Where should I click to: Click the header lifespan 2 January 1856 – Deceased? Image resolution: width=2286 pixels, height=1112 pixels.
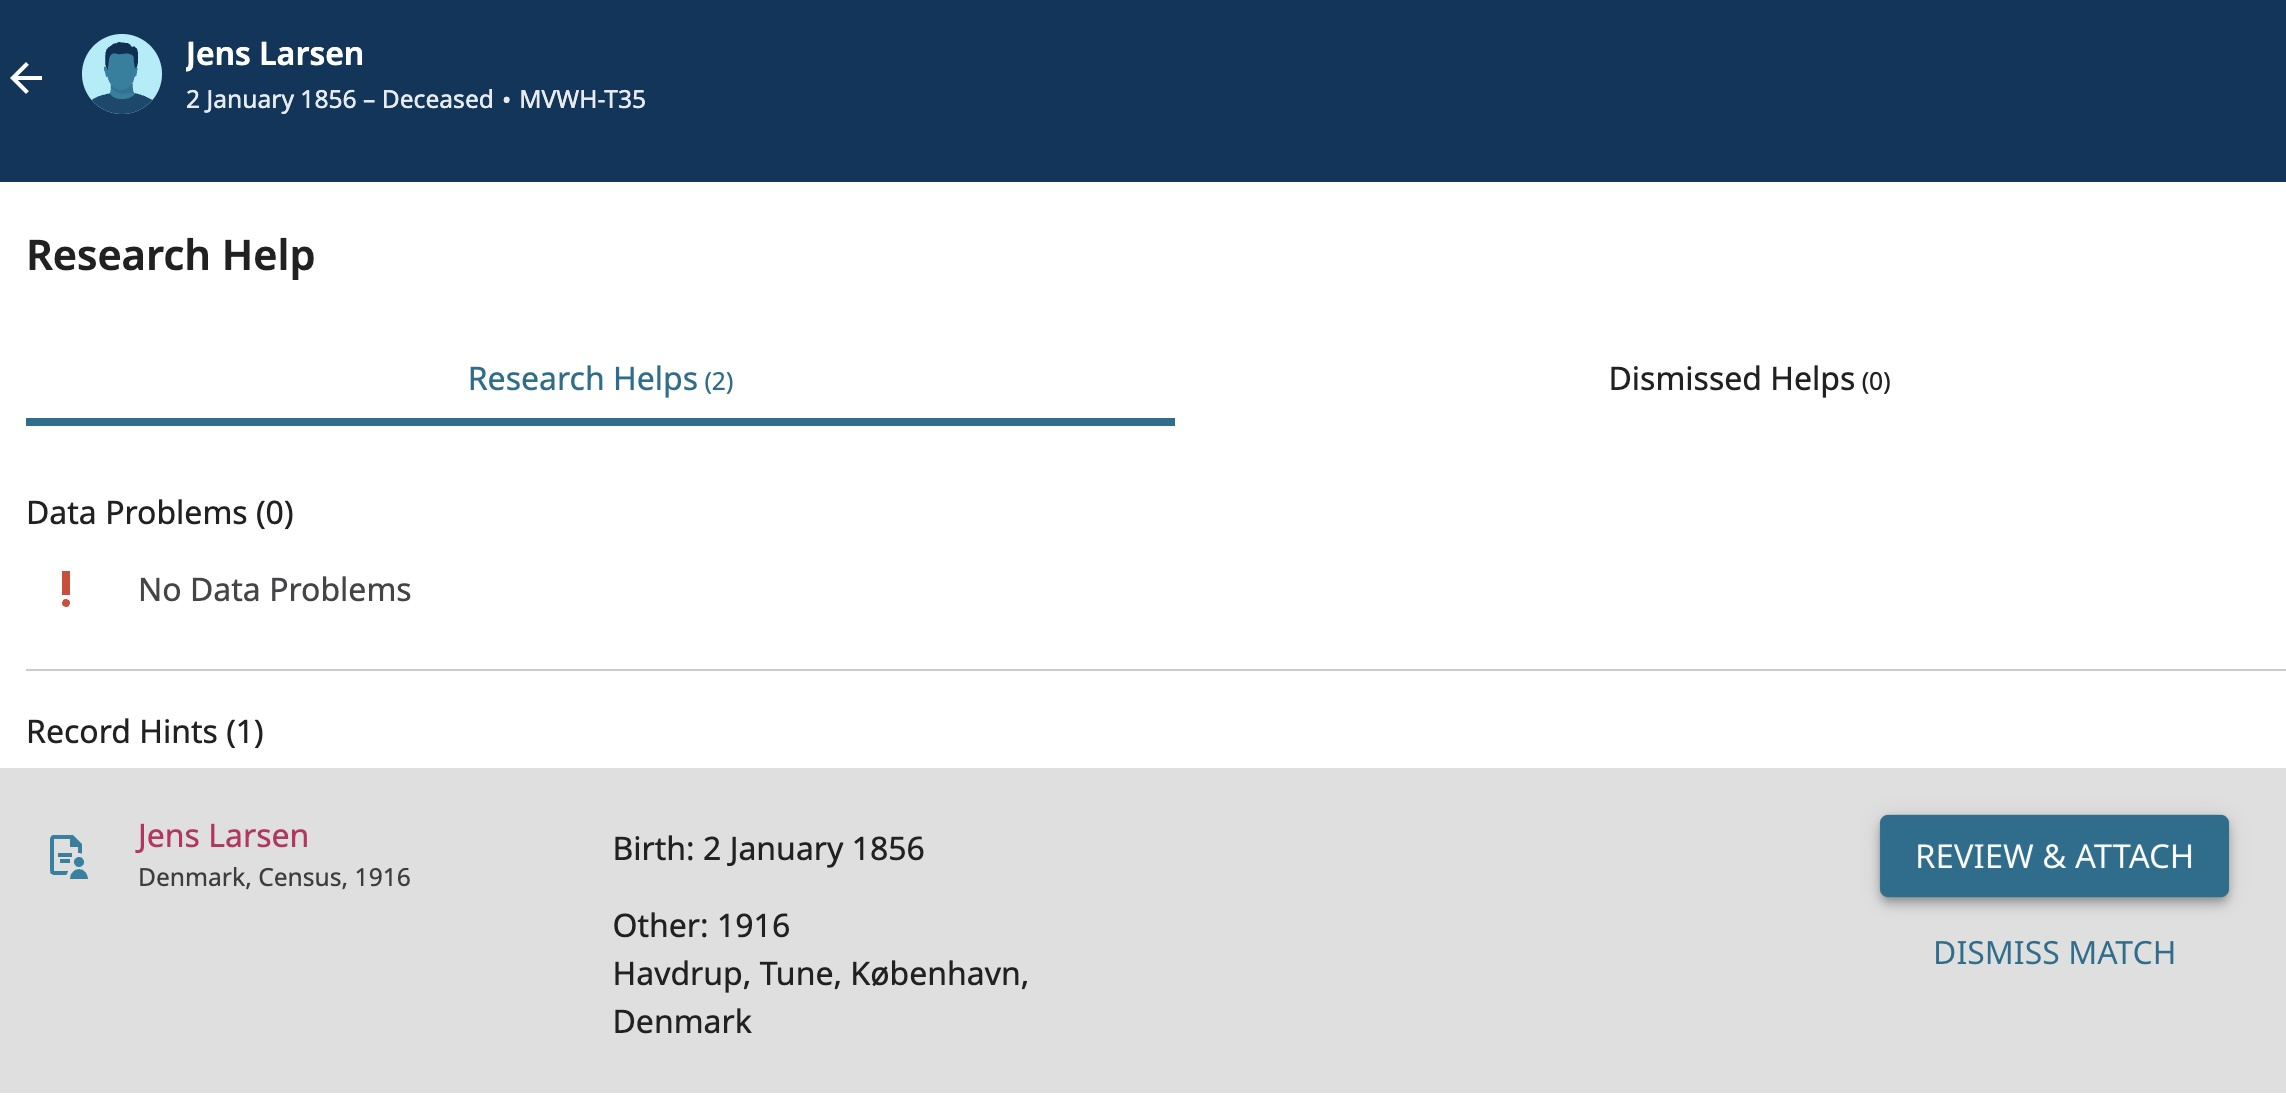339,100
